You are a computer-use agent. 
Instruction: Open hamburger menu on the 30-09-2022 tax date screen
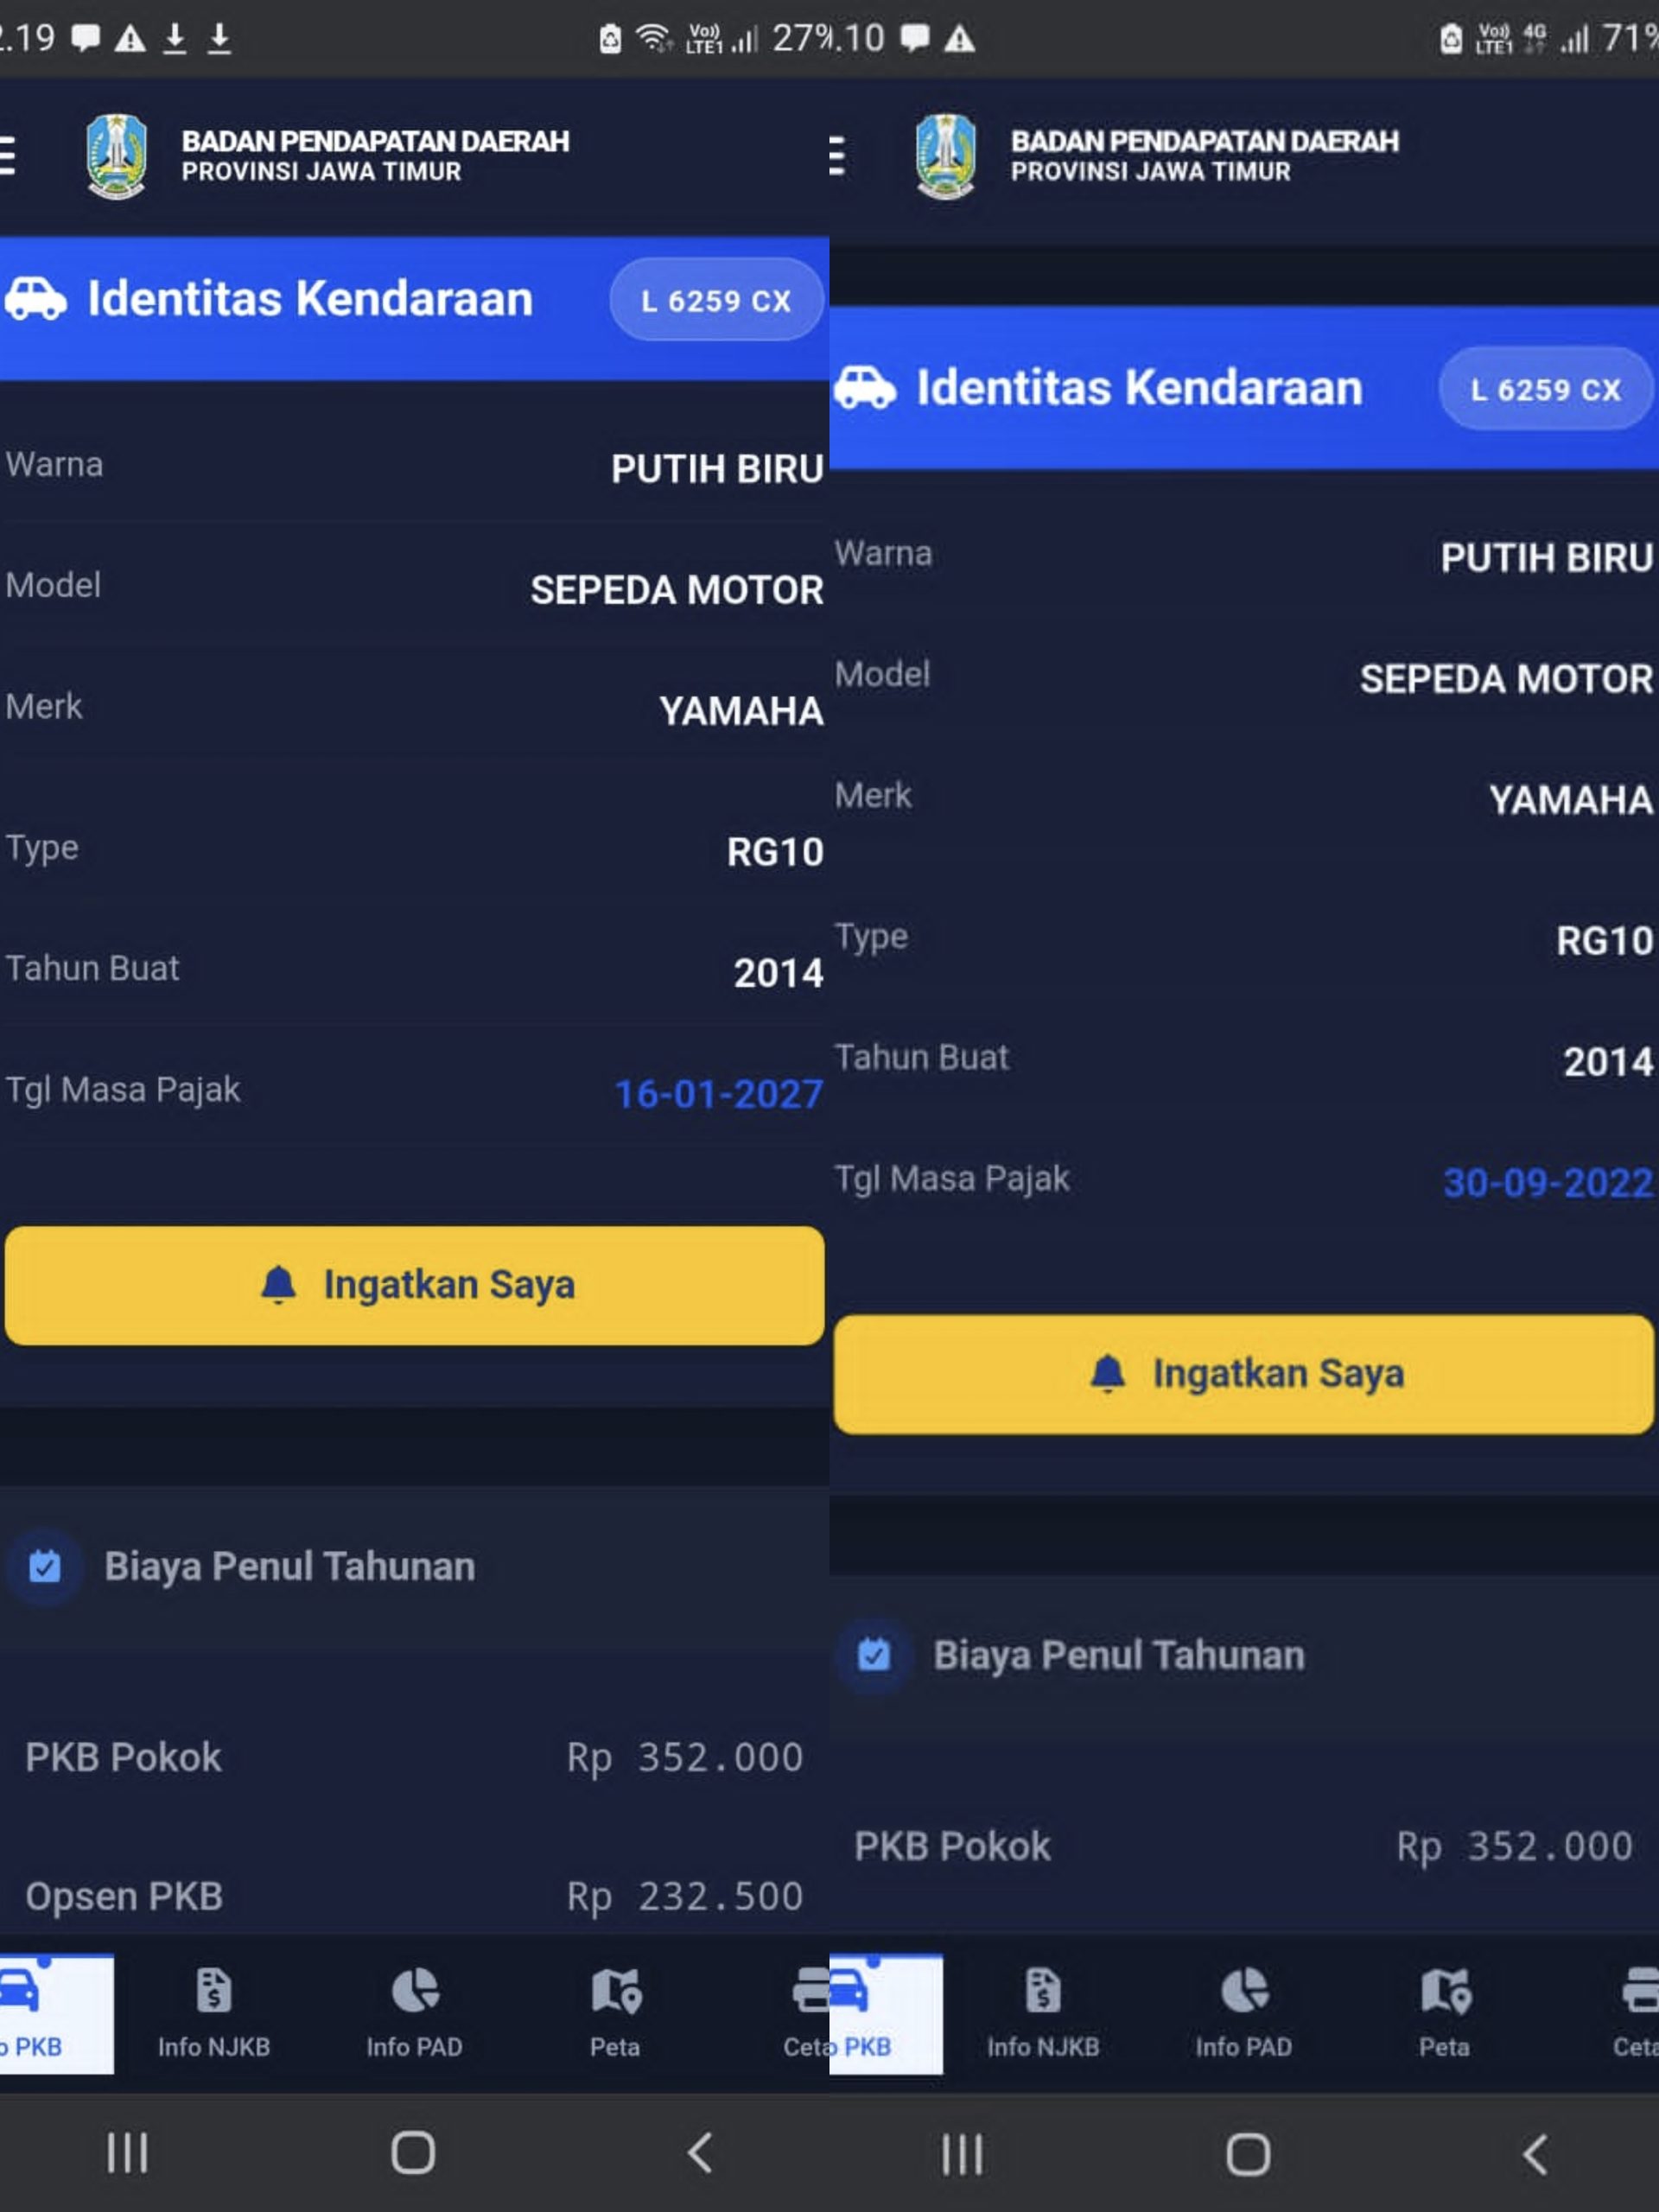click(838, 156)
